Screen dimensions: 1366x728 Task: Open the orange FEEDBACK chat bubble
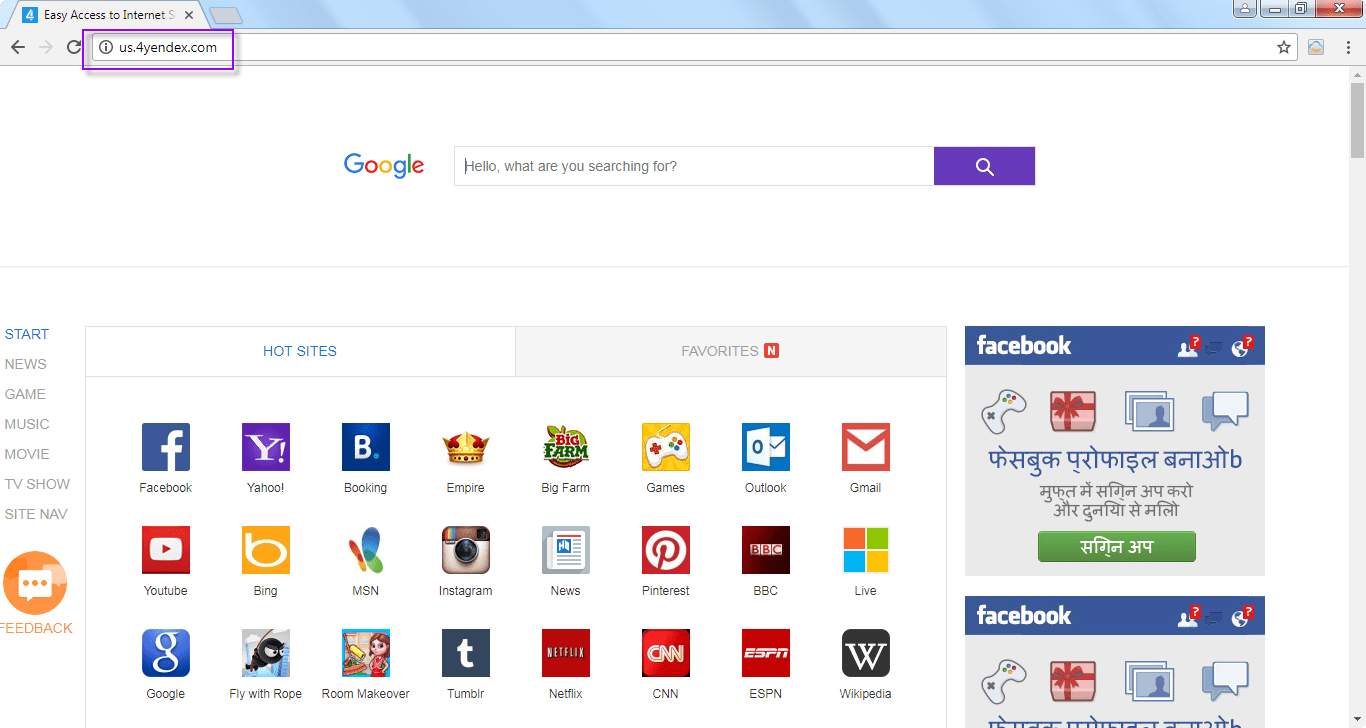click(35, 583)
